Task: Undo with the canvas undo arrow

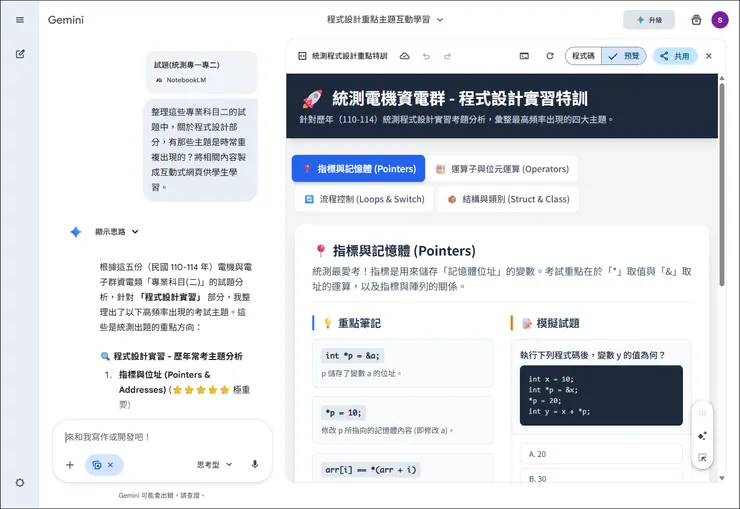Action: [x=426, y=56]
